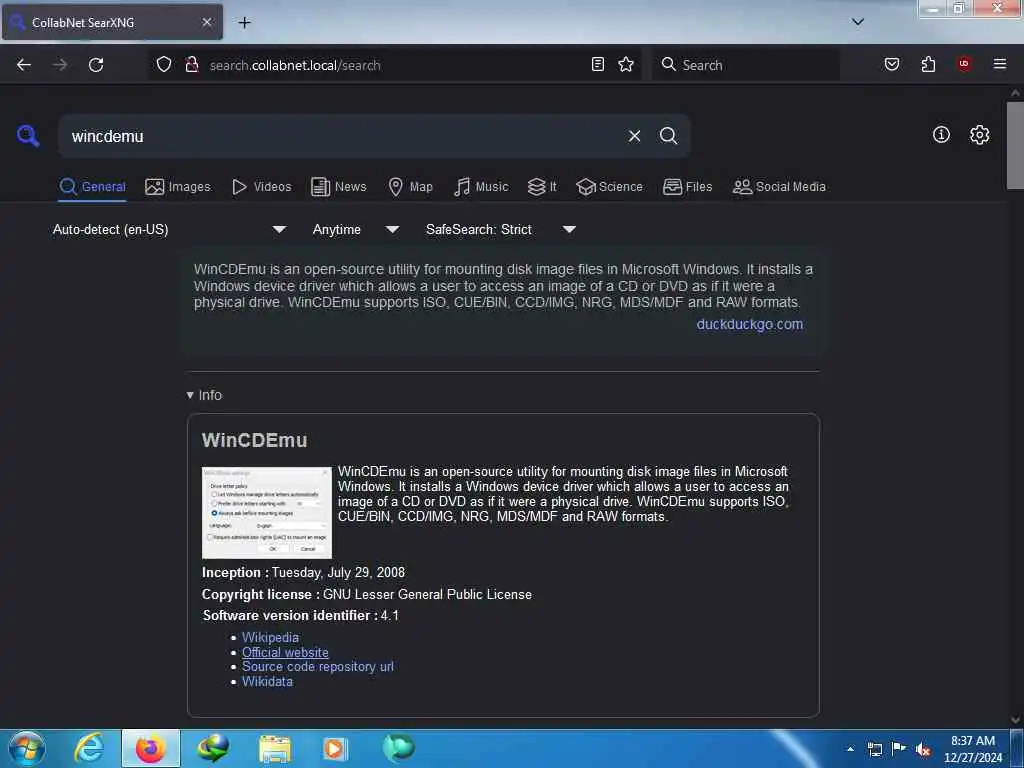List all tabs dropdown arrow

point(857,22)
